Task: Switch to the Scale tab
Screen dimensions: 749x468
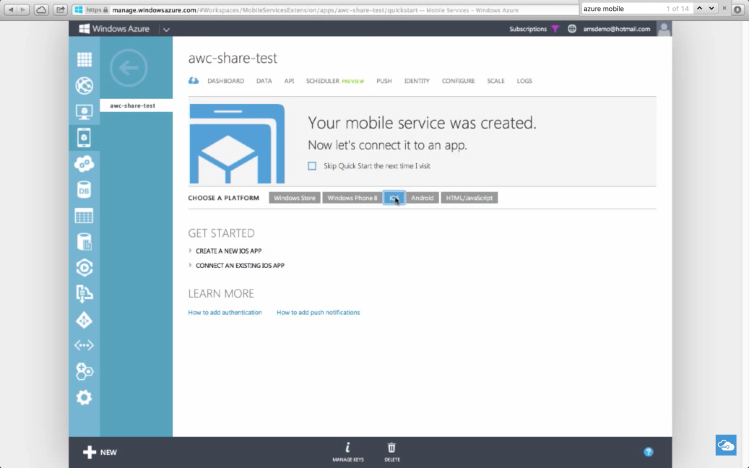Action: [x=495, y=81]
